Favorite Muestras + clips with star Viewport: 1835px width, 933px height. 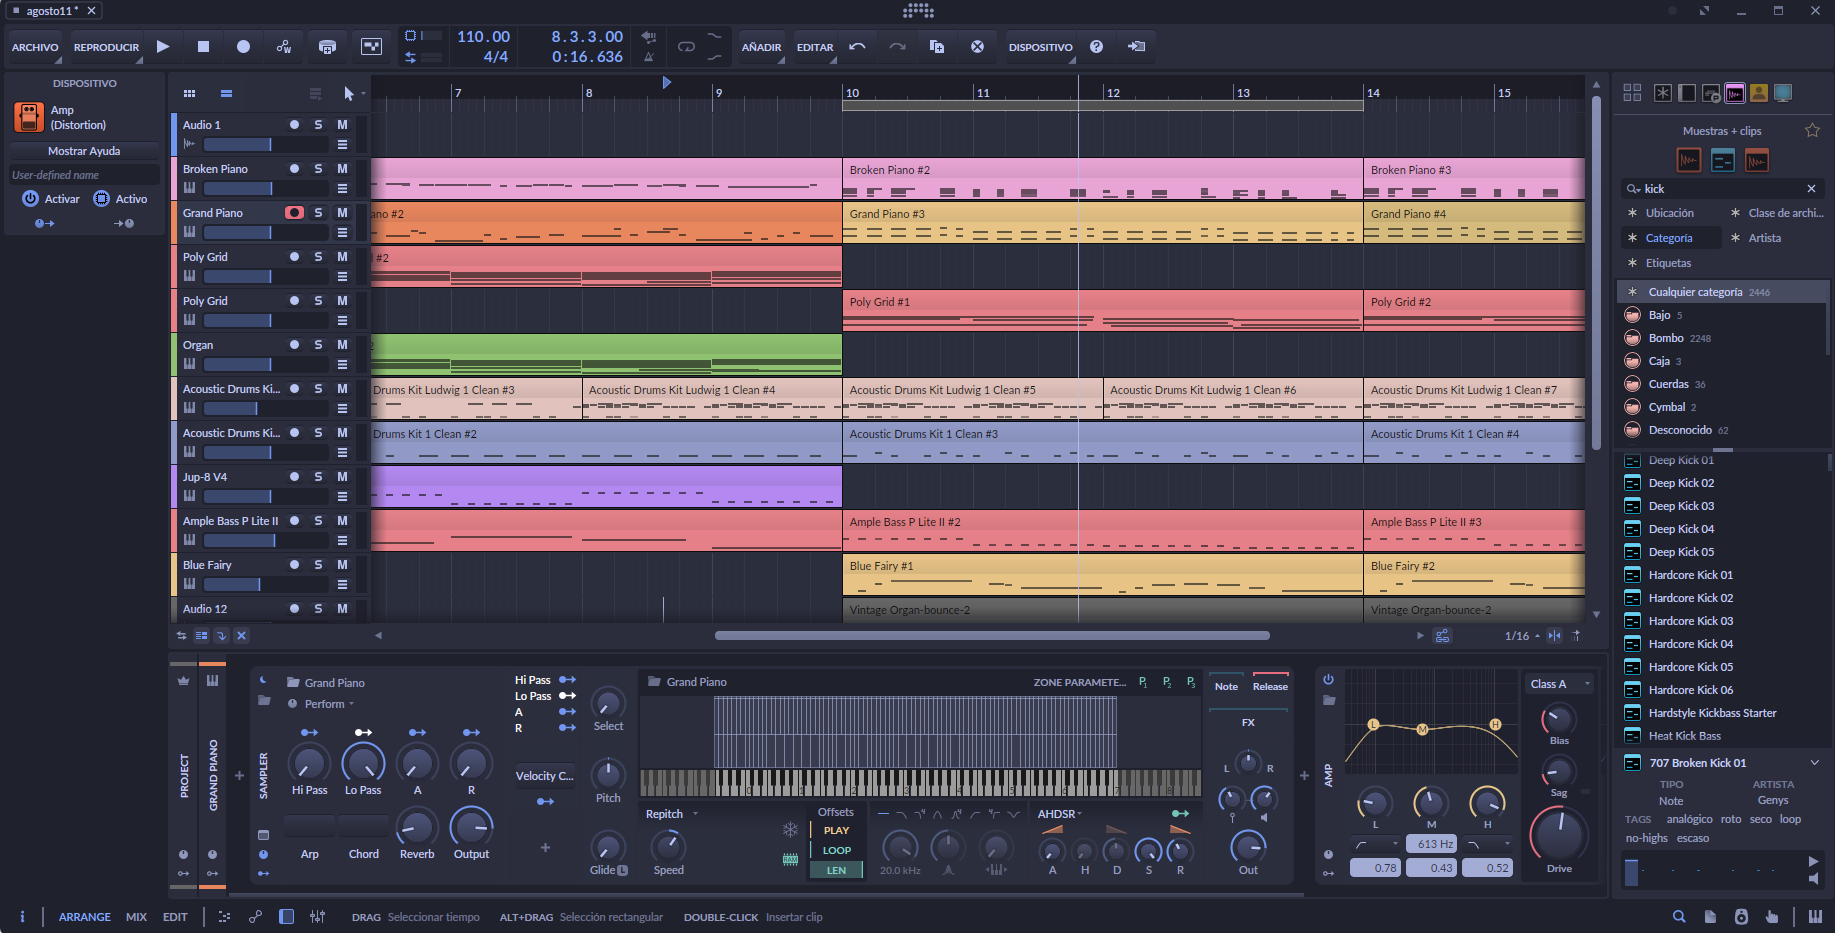[x=1812, y=130]
